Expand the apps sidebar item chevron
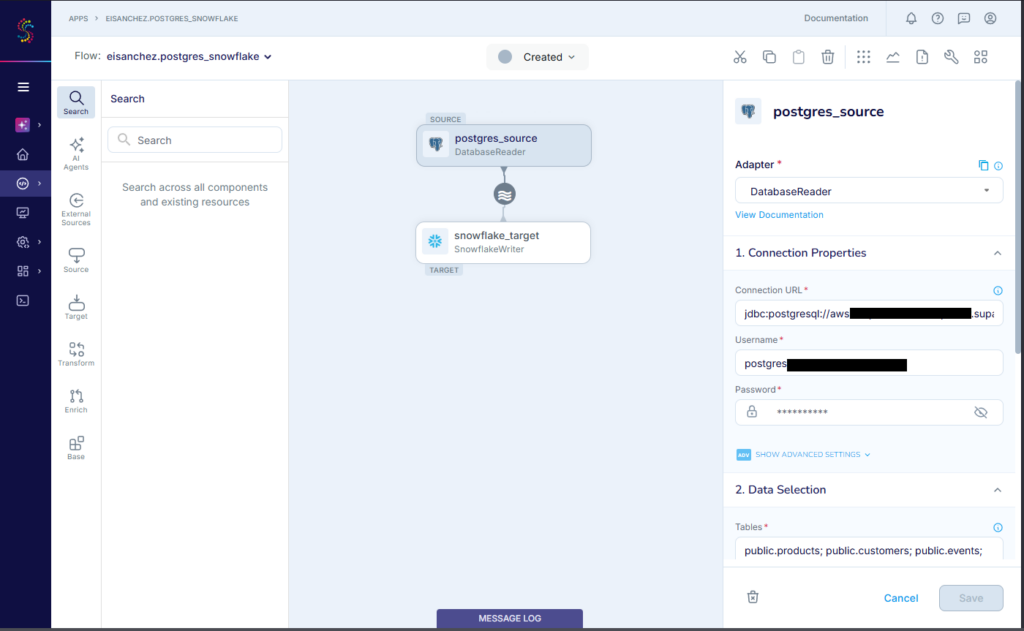This screenshot has height=631, width=1024. pos(39,184)
